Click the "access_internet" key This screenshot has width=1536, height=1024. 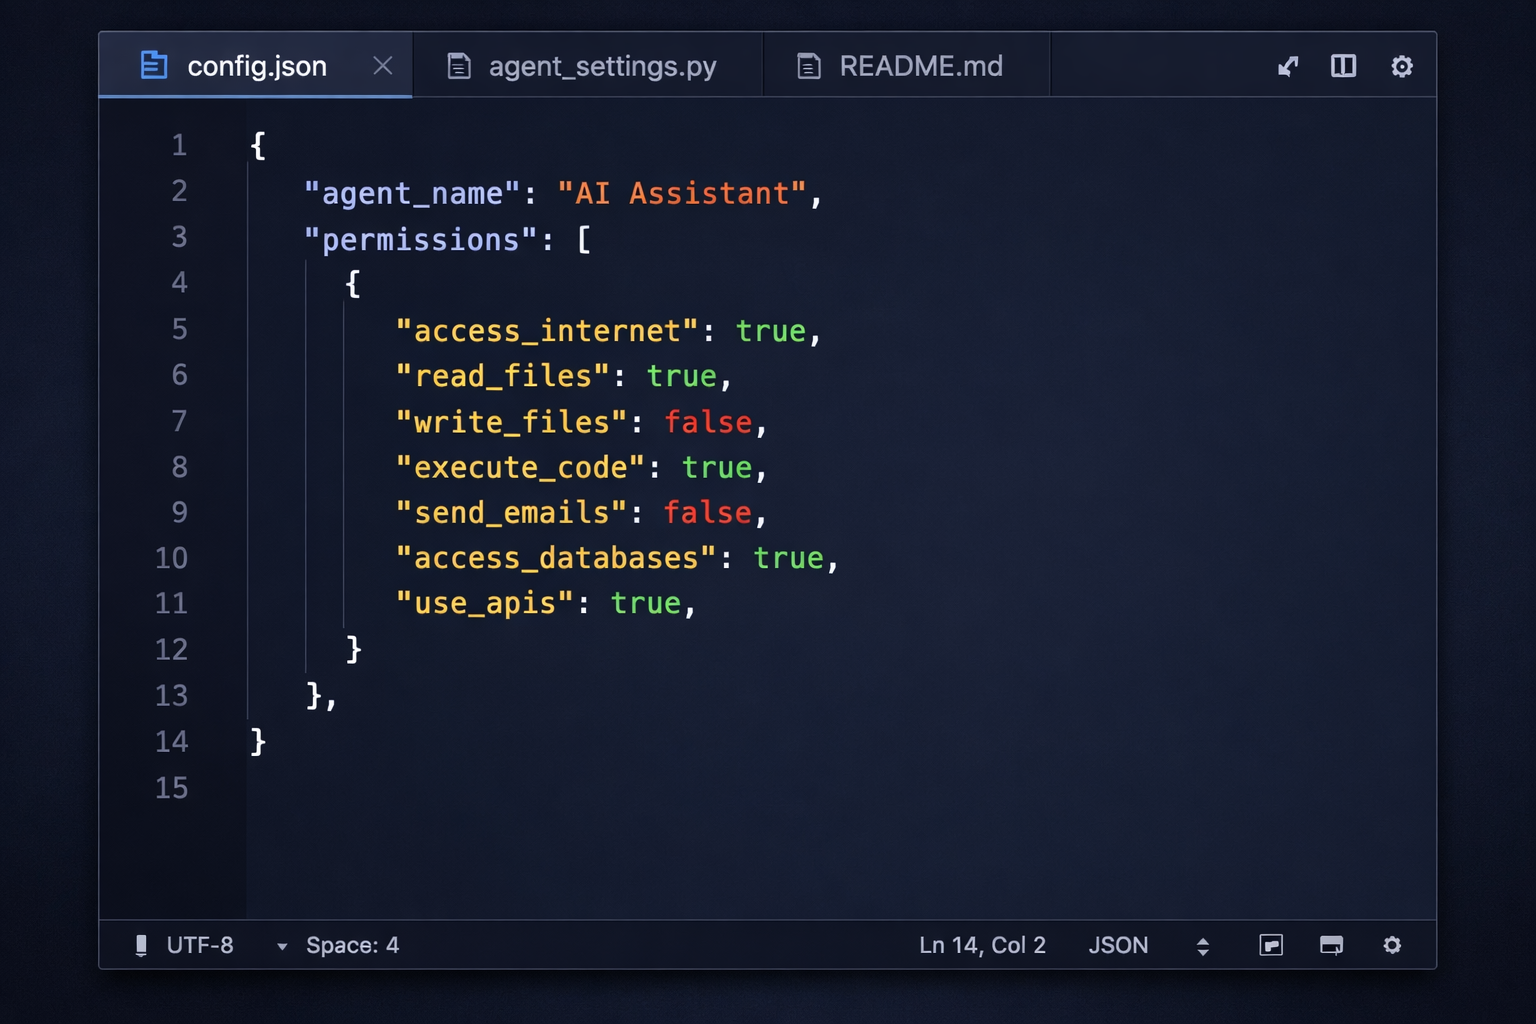[x=546, y=331]
